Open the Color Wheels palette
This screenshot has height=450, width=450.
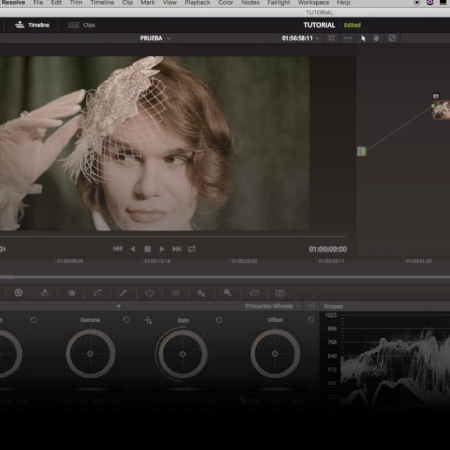point(19,293)
